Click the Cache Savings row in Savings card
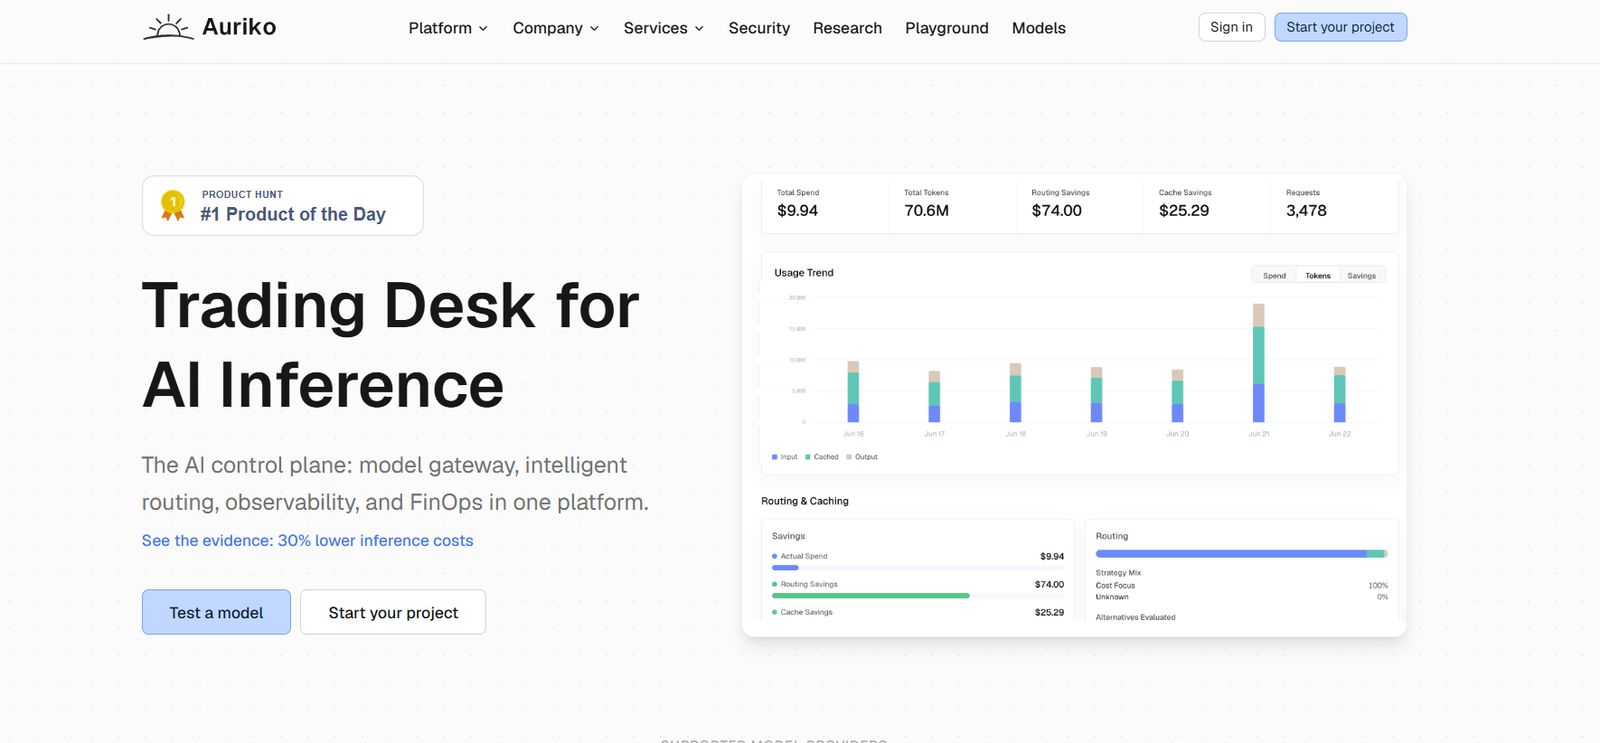The width and height of the screenshot is (1600, 743). coord(918,612)
